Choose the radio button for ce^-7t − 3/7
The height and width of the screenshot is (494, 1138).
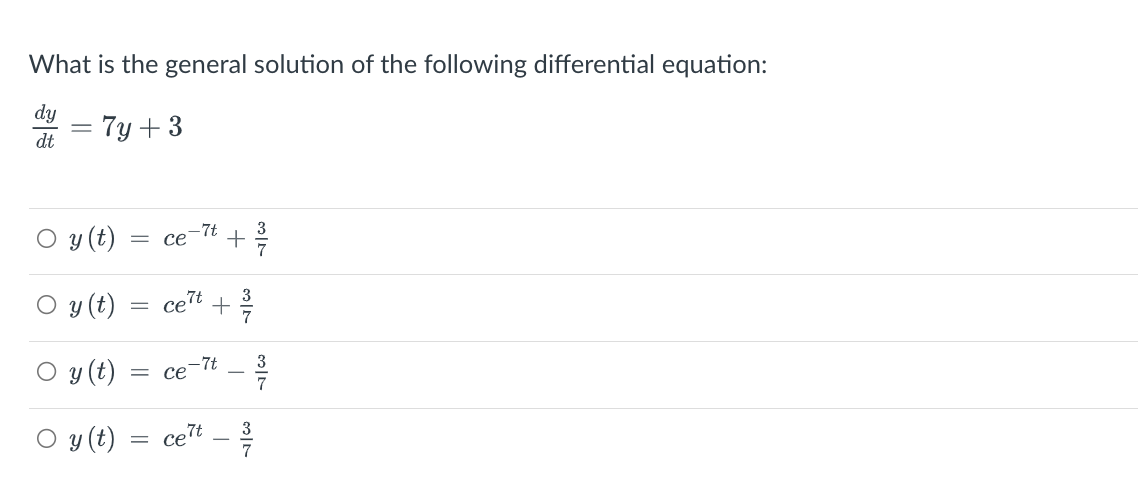[x=46, y=372]
